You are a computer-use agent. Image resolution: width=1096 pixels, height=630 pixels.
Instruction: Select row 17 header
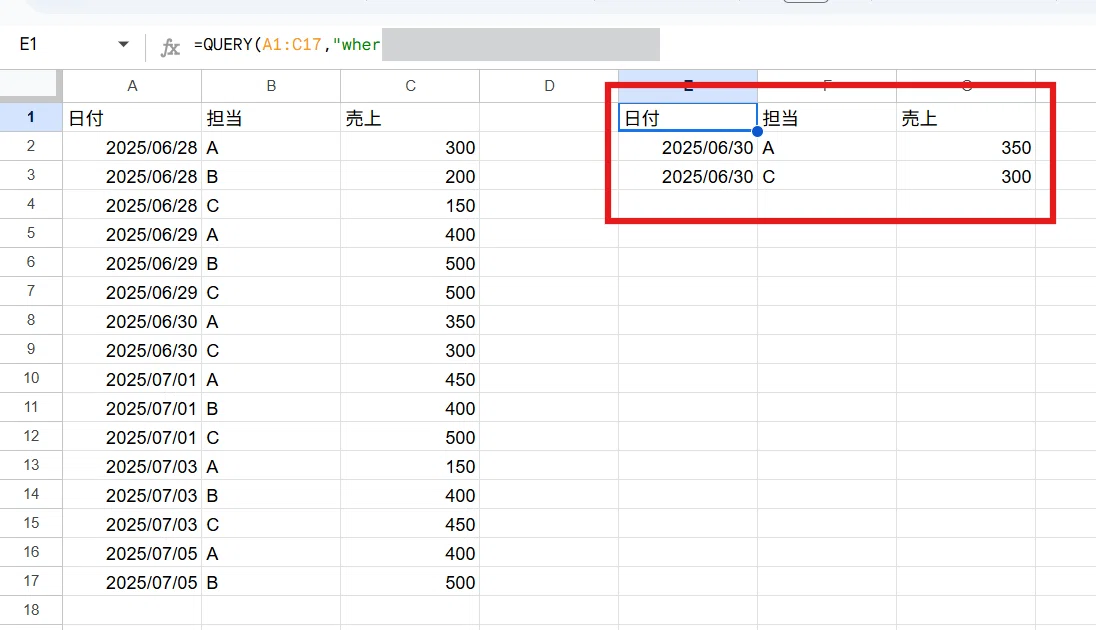pyautogui.click(x=31, y=581)
